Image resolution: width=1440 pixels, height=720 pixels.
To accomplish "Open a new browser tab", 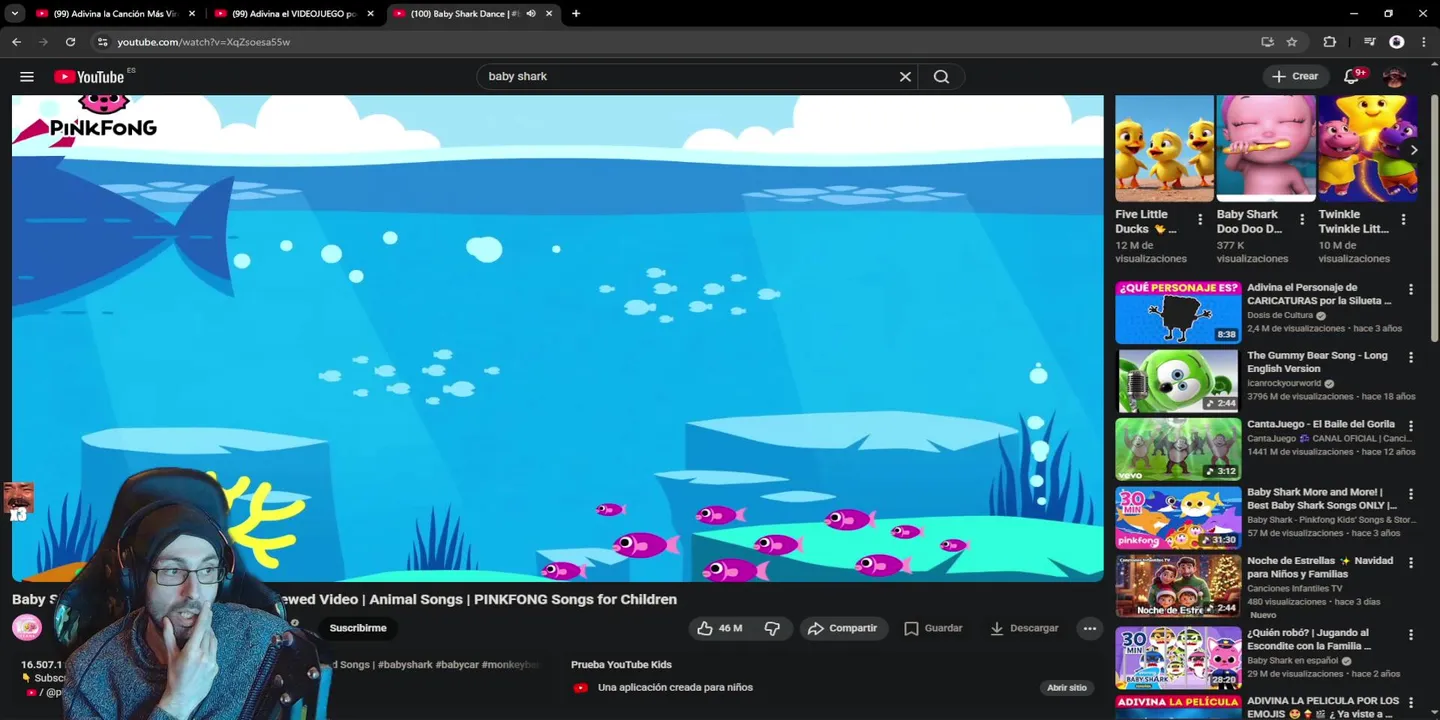I will point(576,14).
